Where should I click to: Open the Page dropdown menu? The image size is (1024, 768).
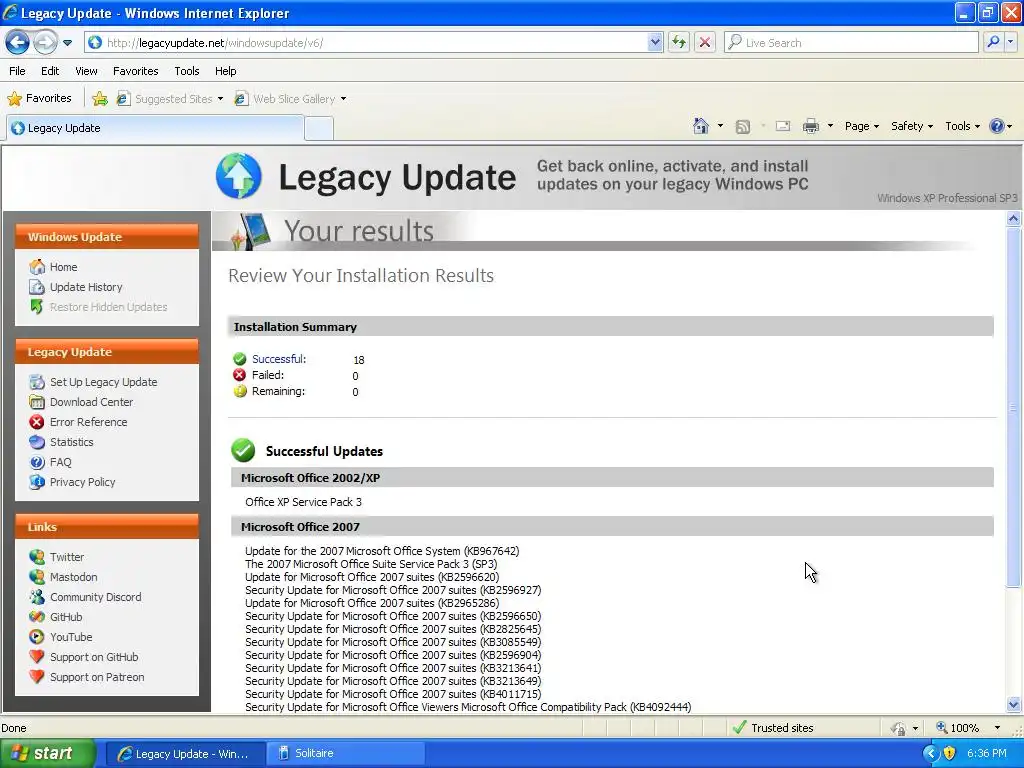point(861,126)
